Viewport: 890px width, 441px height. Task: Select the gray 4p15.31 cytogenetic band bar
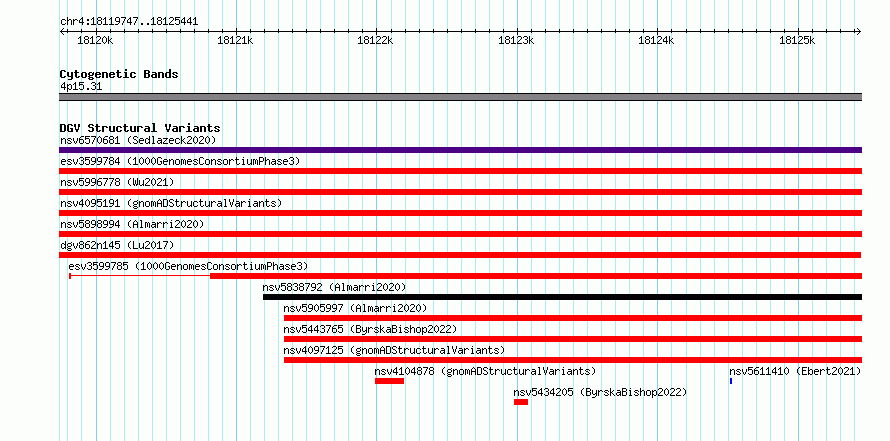click(x=460, y=97)
